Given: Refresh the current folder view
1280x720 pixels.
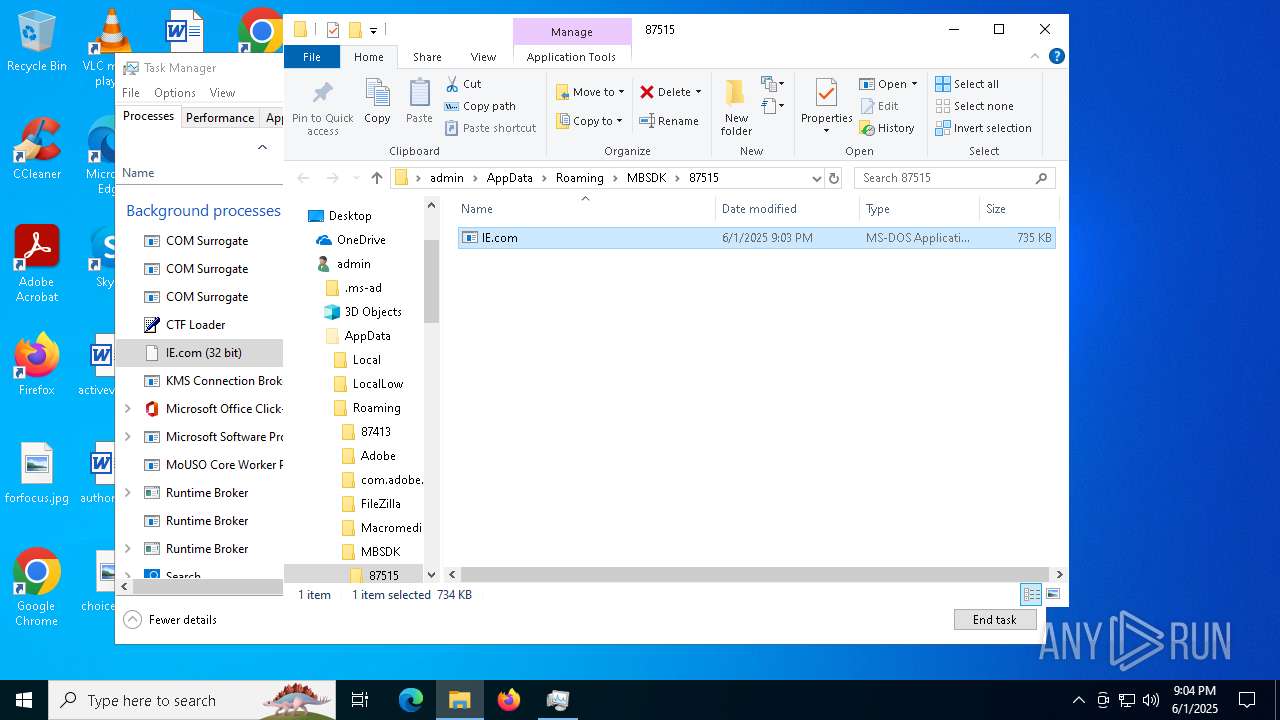Looking at the screenshot, I should coord(834,178).
